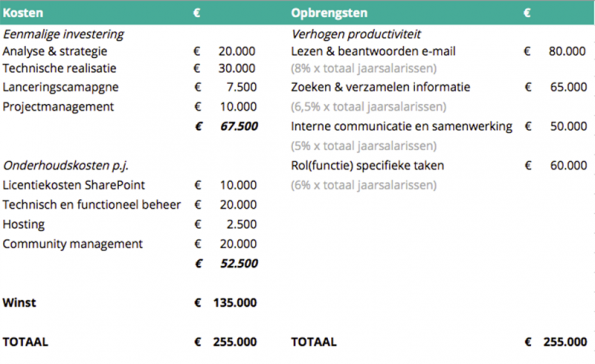The height and width of the screenshot is (364, 595).
Task: Click the Licentiekosten SharePoint label
Action: click(x=74, y=185)
